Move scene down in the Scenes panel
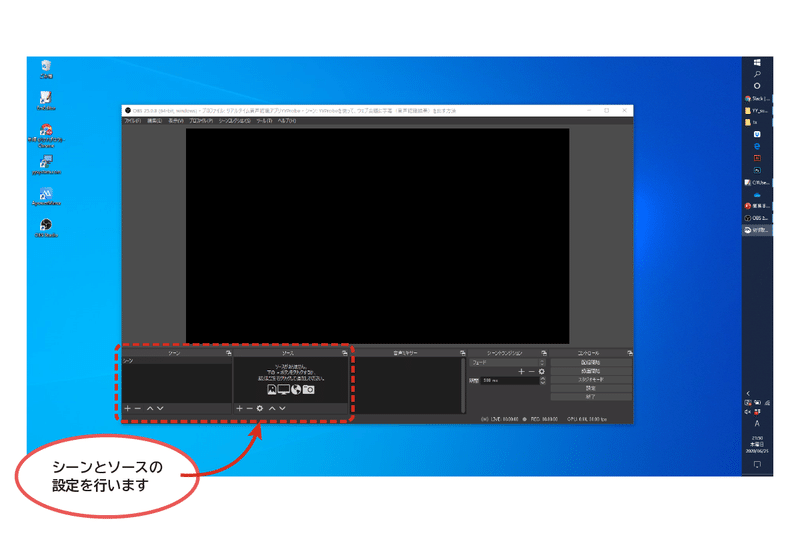The image size is (800, 533). 160,409
